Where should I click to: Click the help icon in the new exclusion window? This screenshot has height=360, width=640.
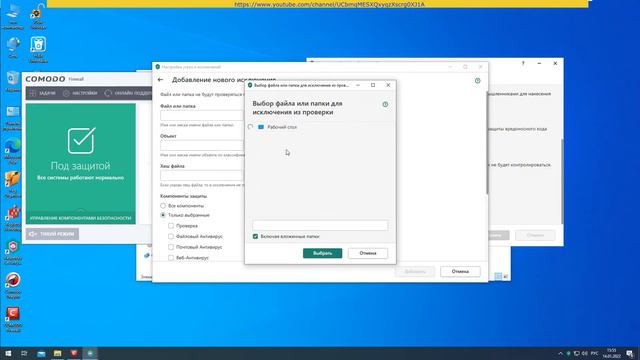point(478,81)
